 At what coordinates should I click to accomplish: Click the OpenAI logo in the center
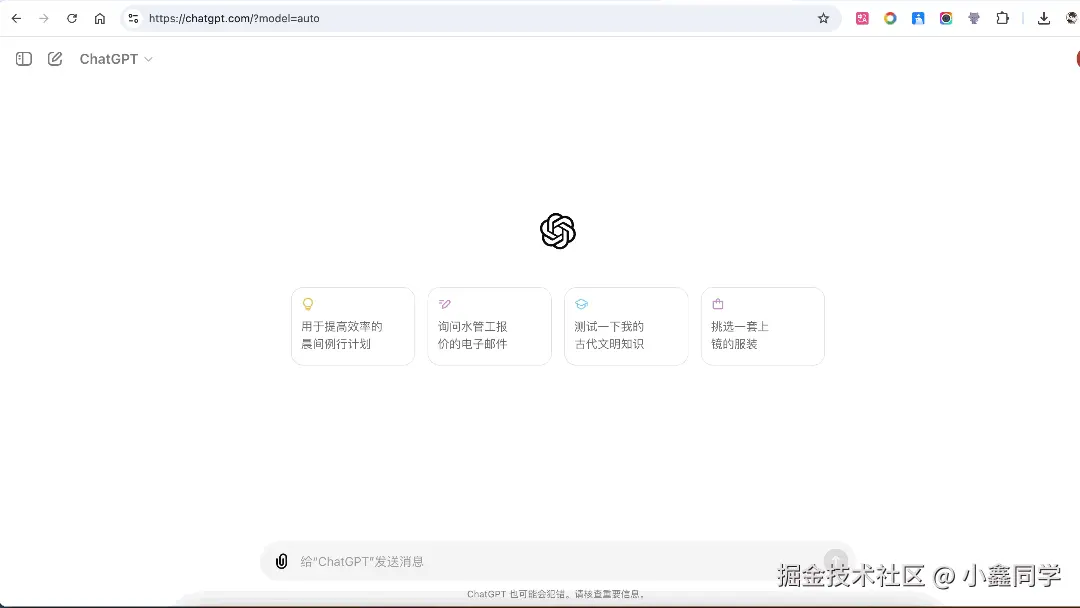click(558, 231)
